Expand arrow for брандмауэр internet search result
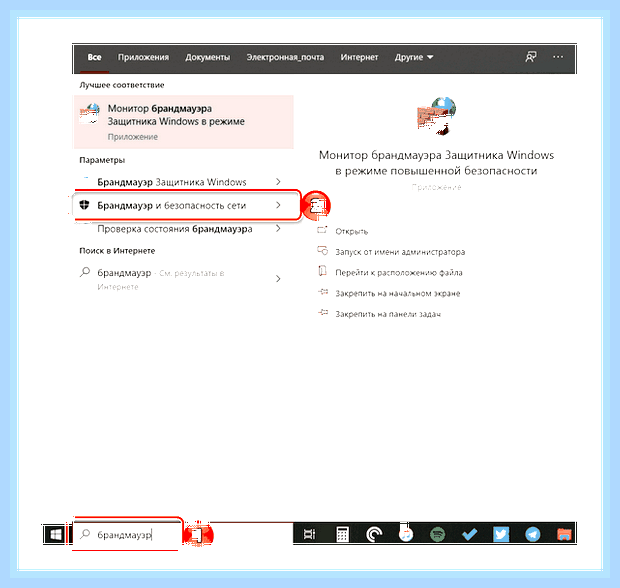The image size is (620, 588). tap(278, 278)
